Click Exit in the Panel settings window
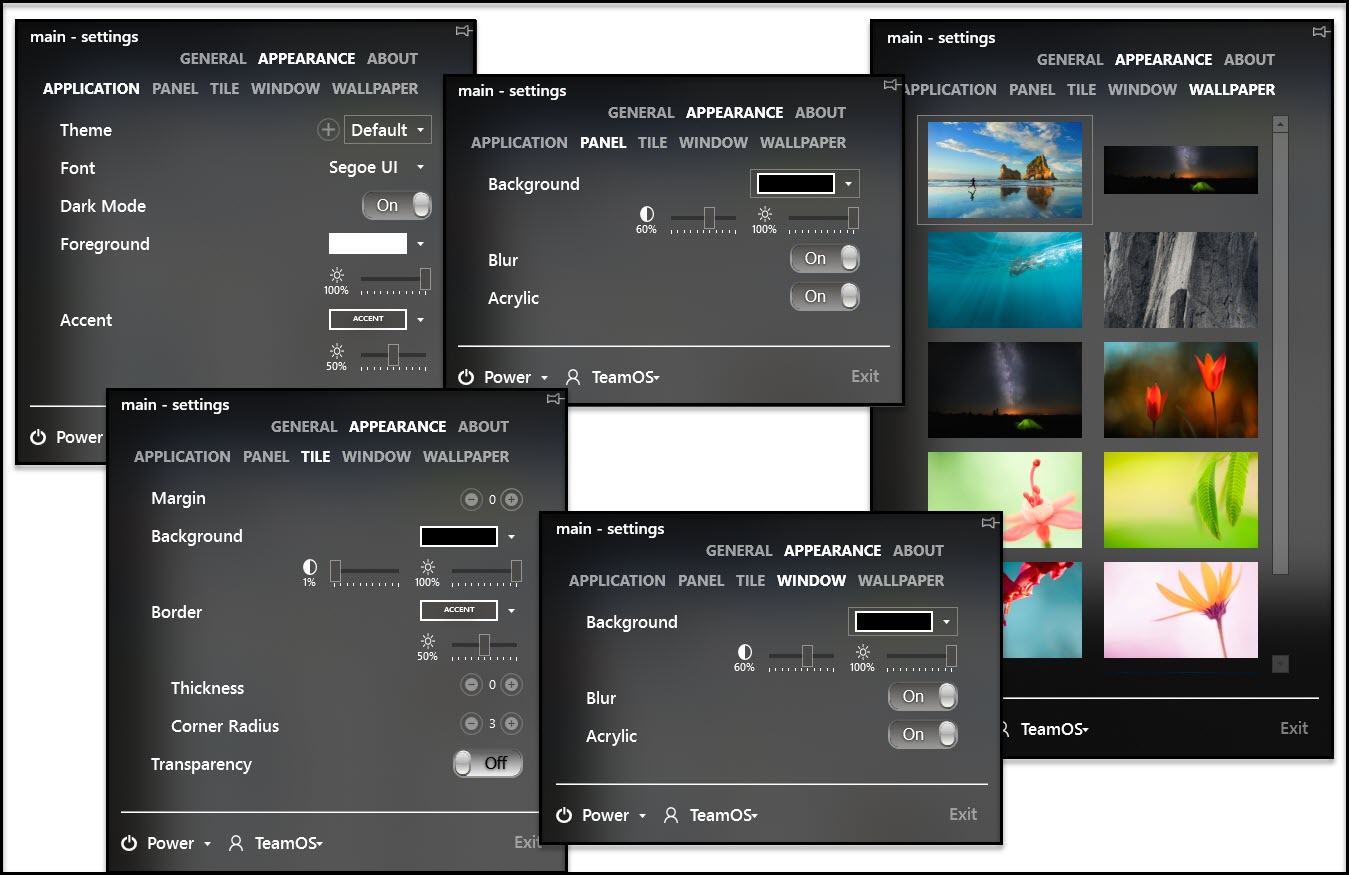The width and height of the screenshot is (1349, 875). [x=865, y=376]
